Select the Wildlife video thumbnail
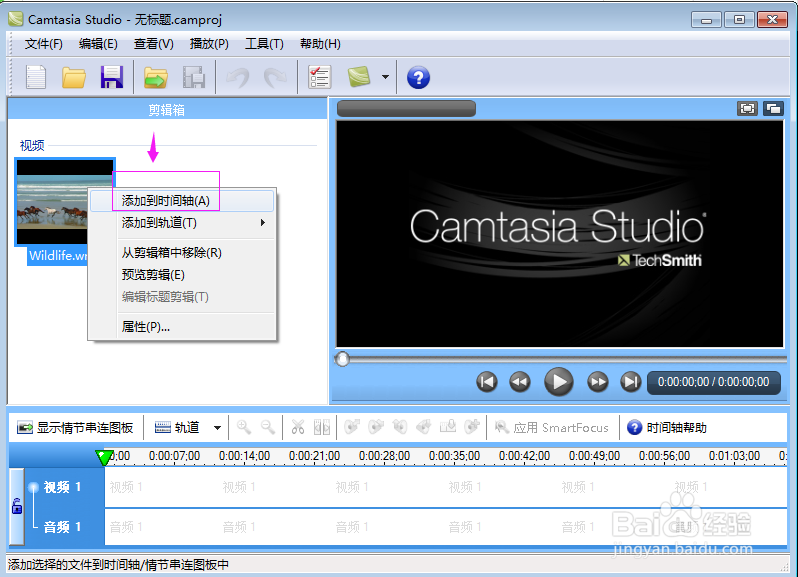The height and width of the screenshot is (577, 798). tap(65, 202)
